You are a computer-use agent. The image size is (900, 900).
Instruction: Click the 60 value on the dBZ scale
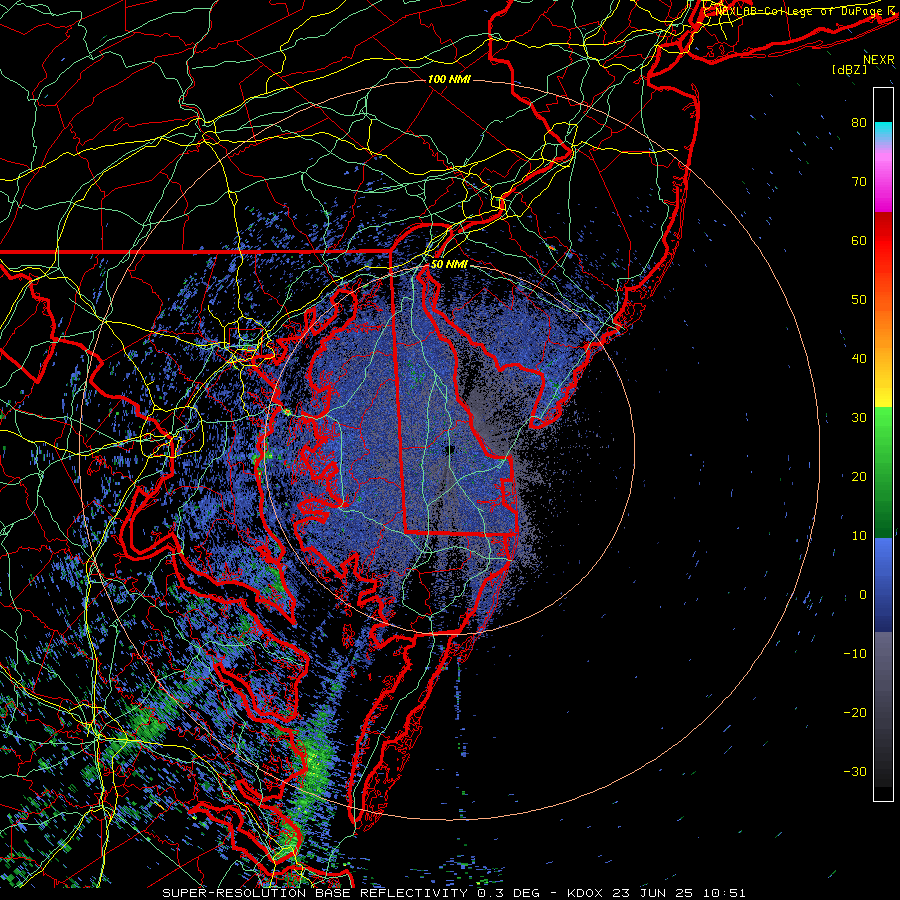[x=859, y=240]
